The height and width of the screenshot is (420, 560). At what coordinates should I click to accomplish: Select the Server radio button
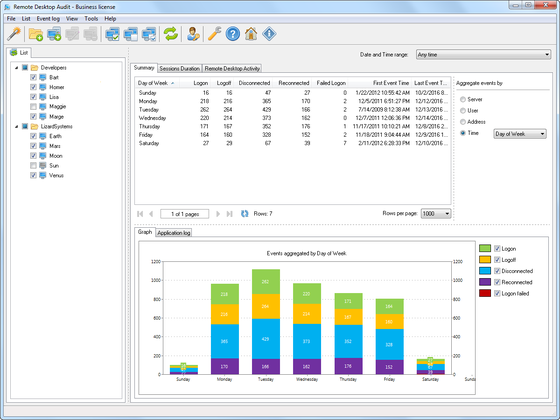coord(463,99)
